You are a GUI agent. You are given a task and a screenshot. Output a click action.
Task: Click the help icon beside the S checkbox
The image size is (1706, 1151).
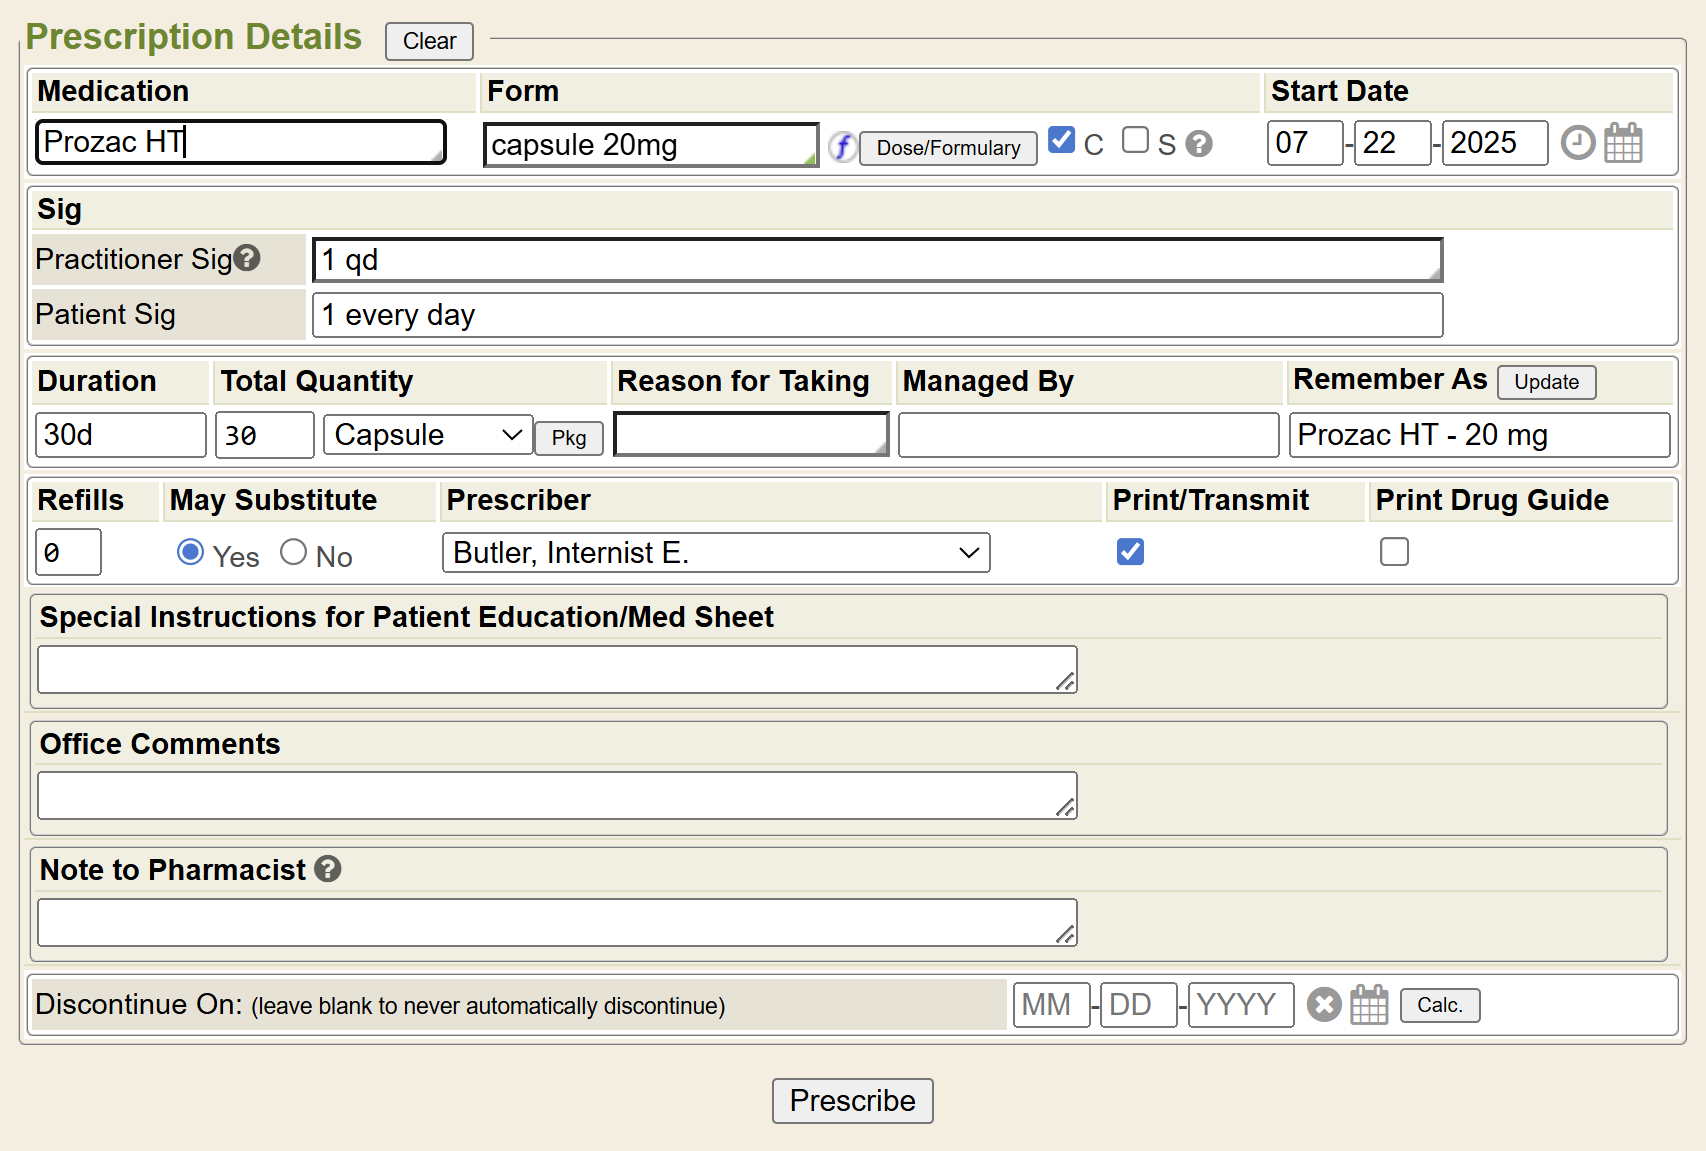1198,144
